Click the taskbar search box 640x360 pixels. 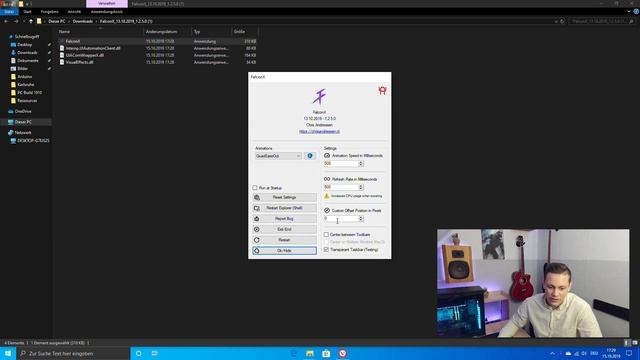pyautogui.click(x=73, y=353)
